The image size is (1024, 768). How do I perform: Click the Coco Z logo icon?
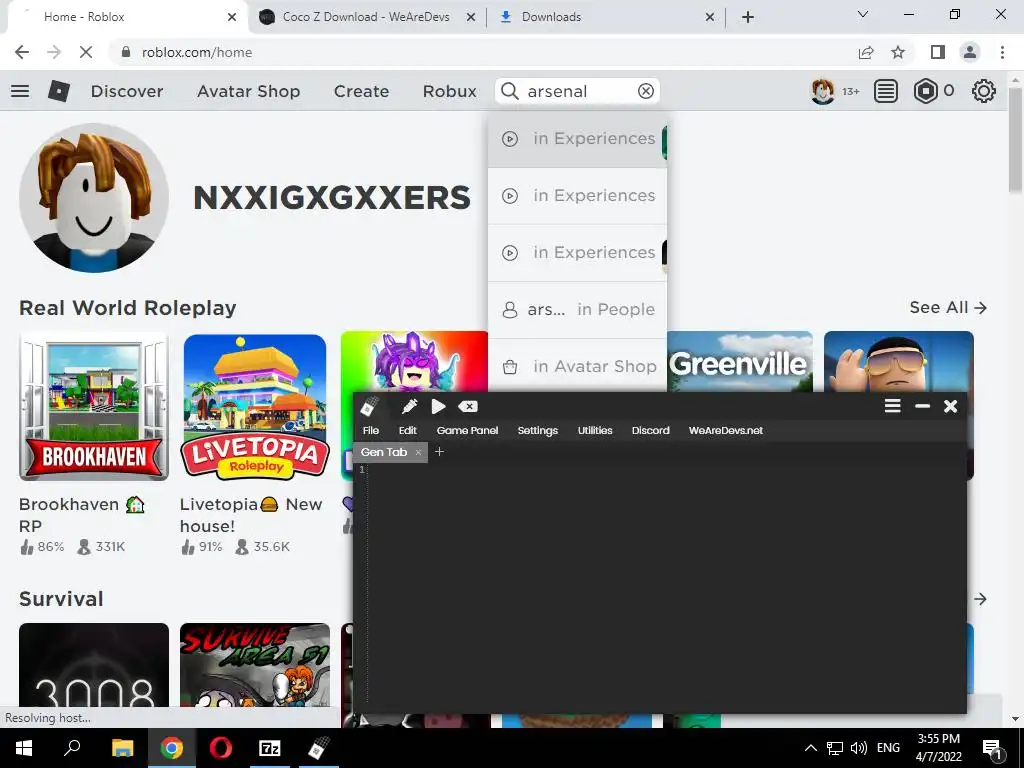click(370, 406)
